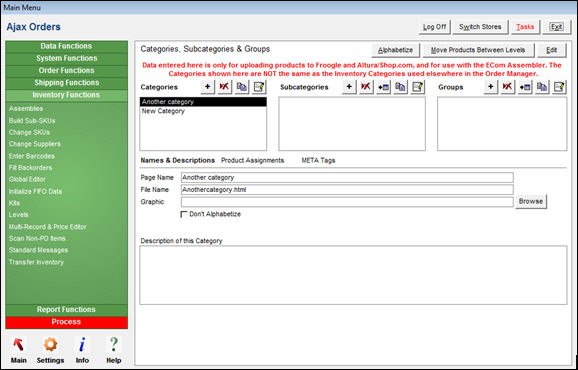578x370 pixels.
Task: Open the Standard Messages function
Action: pos(38,250)
